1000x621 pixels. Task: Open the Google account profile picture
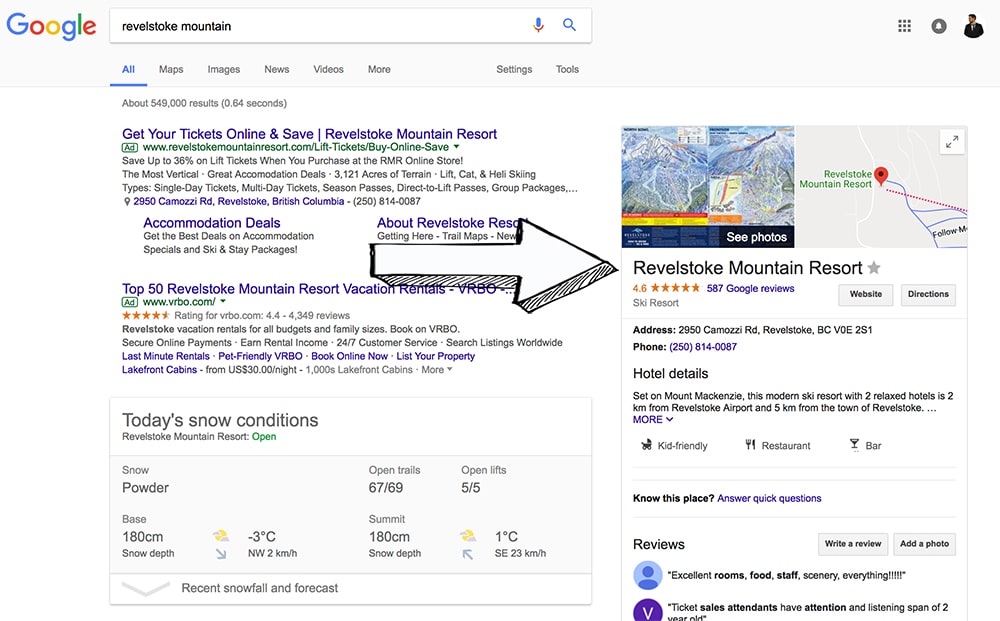[x=973, y=26]
